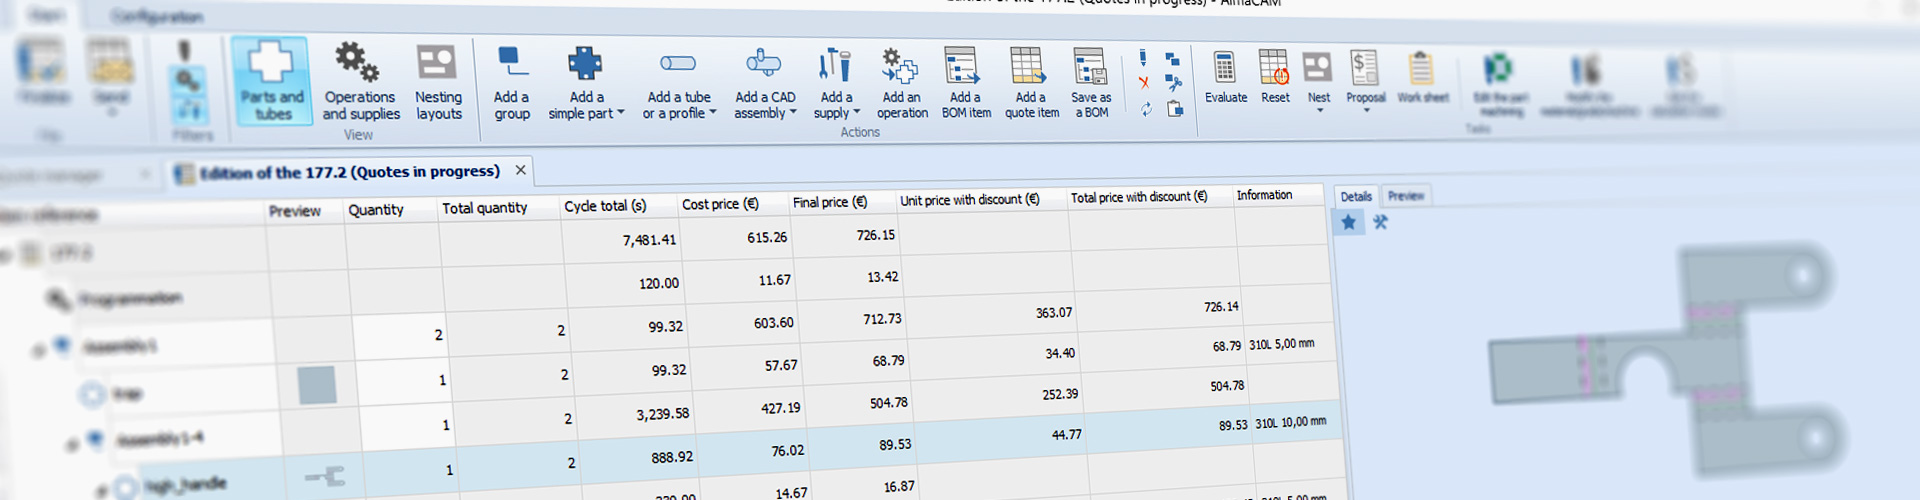This screenshot has height=500, width=1920.
Task: Switch to the Preview tab
Action: pyautogui.click(x=1405, y=196)
